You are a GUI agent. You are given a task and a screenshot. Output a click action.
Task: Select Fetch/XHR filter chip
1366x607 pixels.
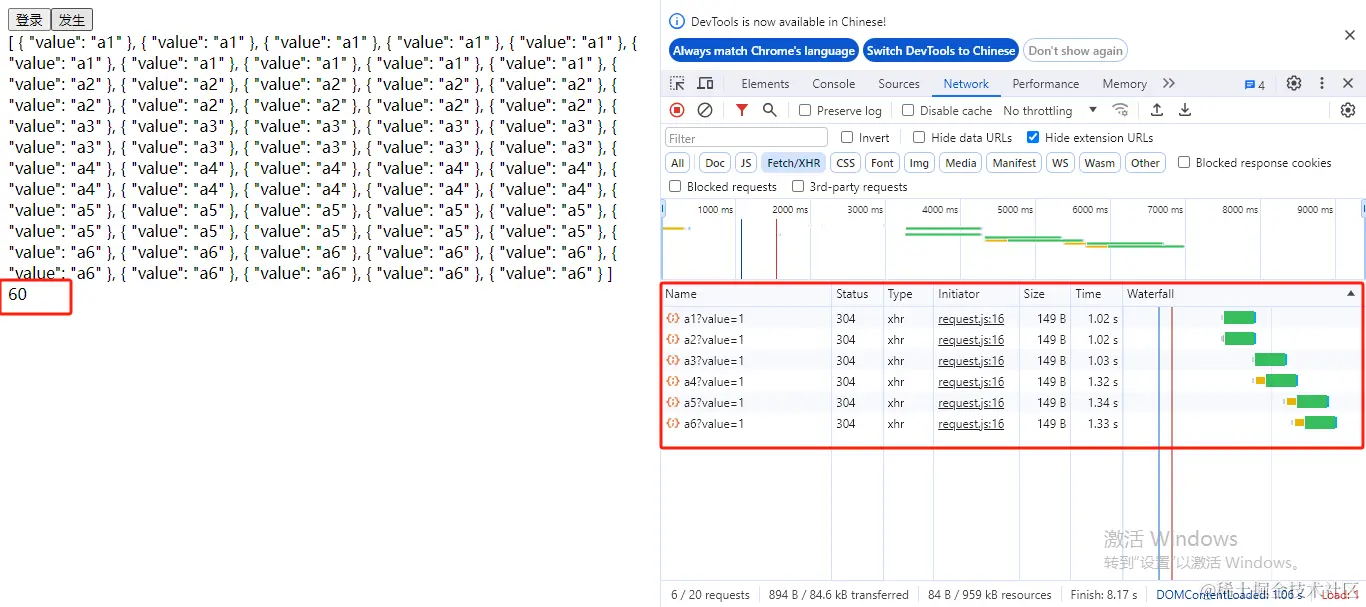(794, 163)
